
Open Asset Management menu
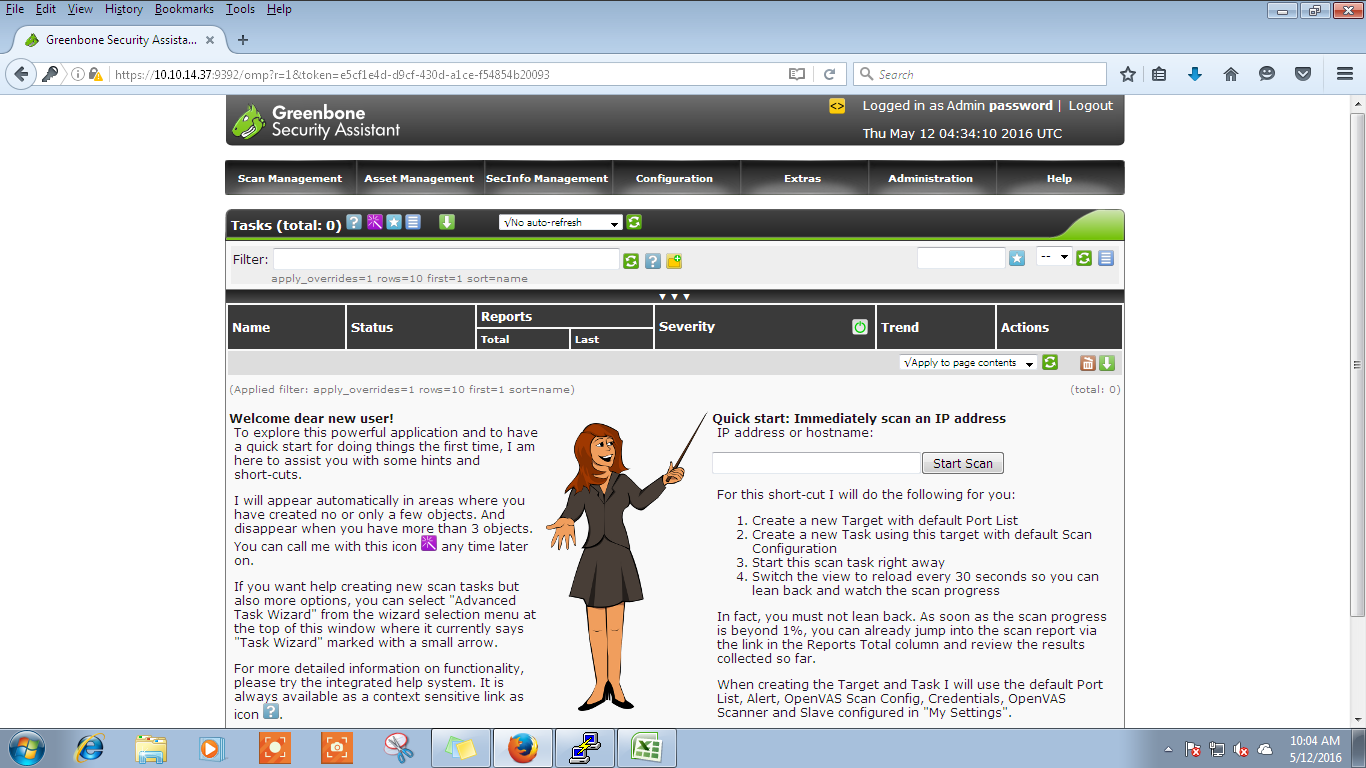click(x=419, y=178)
